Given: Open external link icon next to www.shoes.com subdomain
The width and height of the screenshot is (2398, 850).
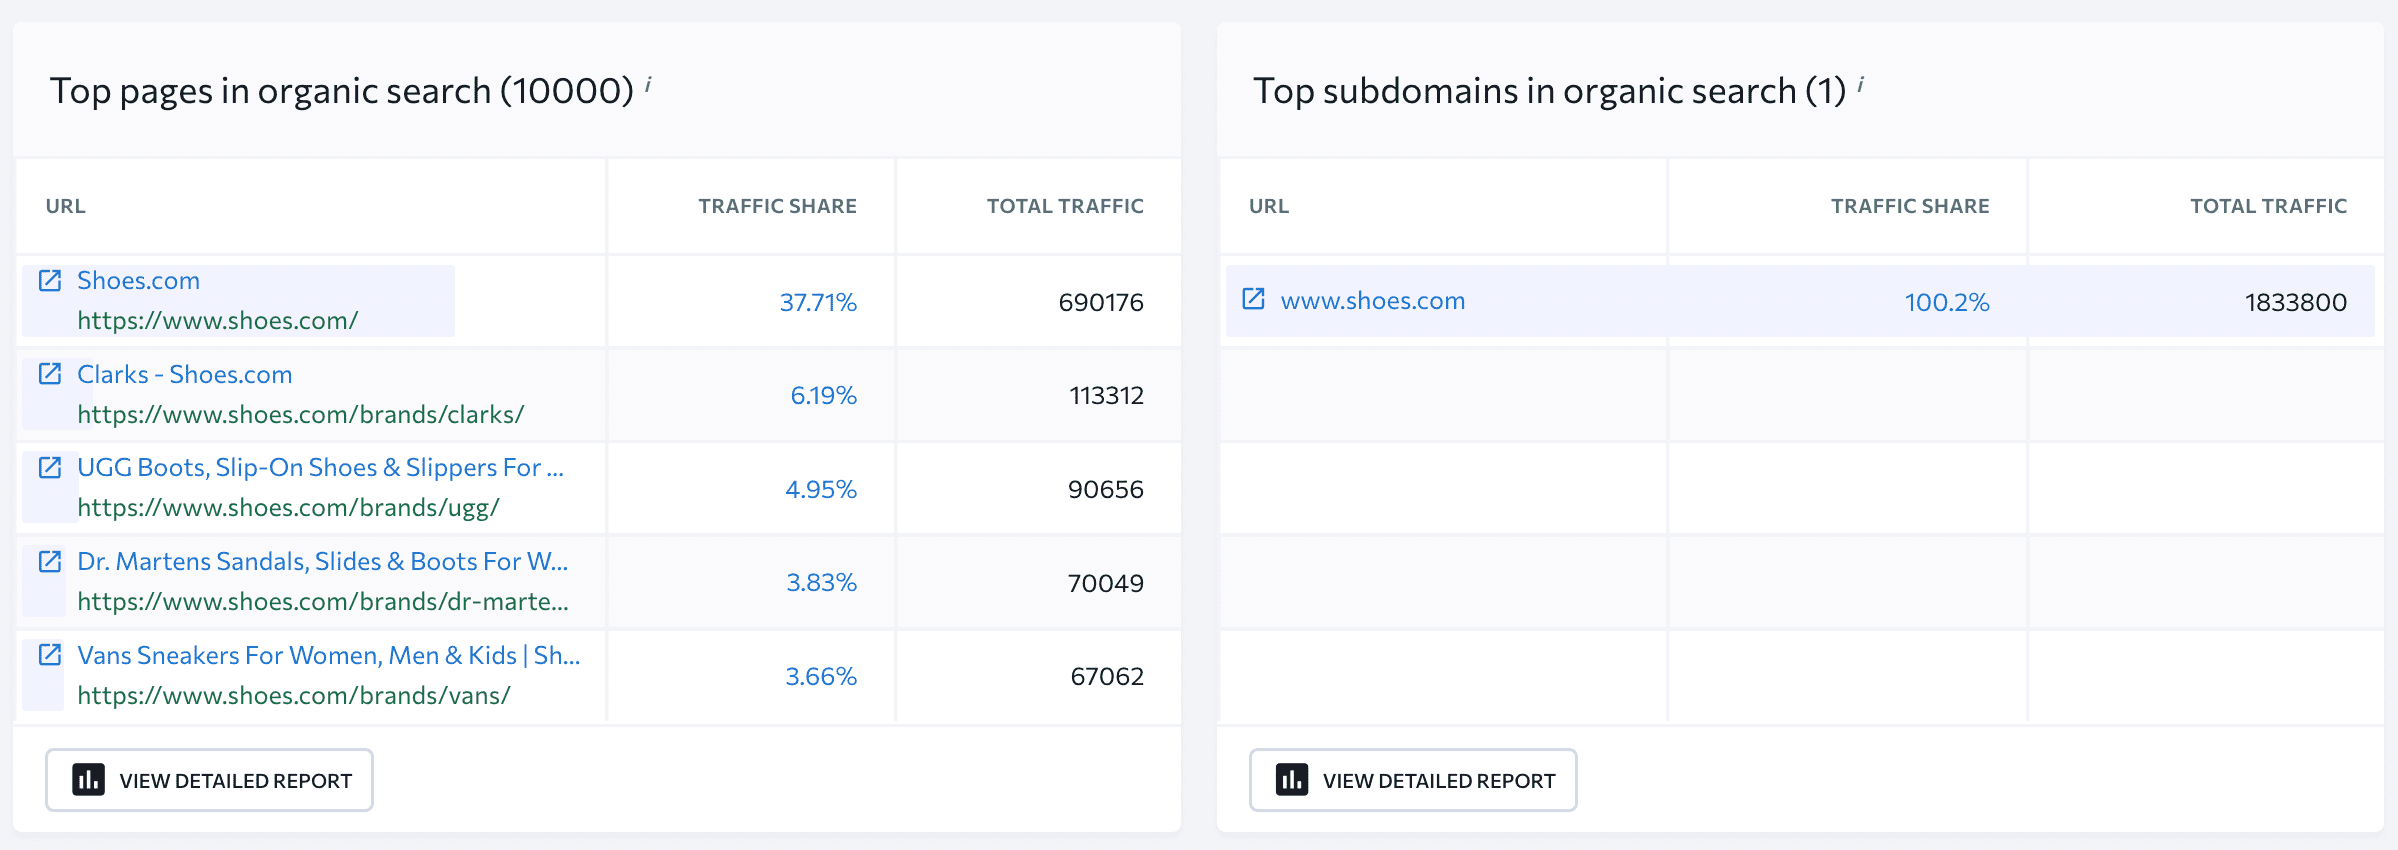Looking at the screenshot, I should tap(1253, 299).
